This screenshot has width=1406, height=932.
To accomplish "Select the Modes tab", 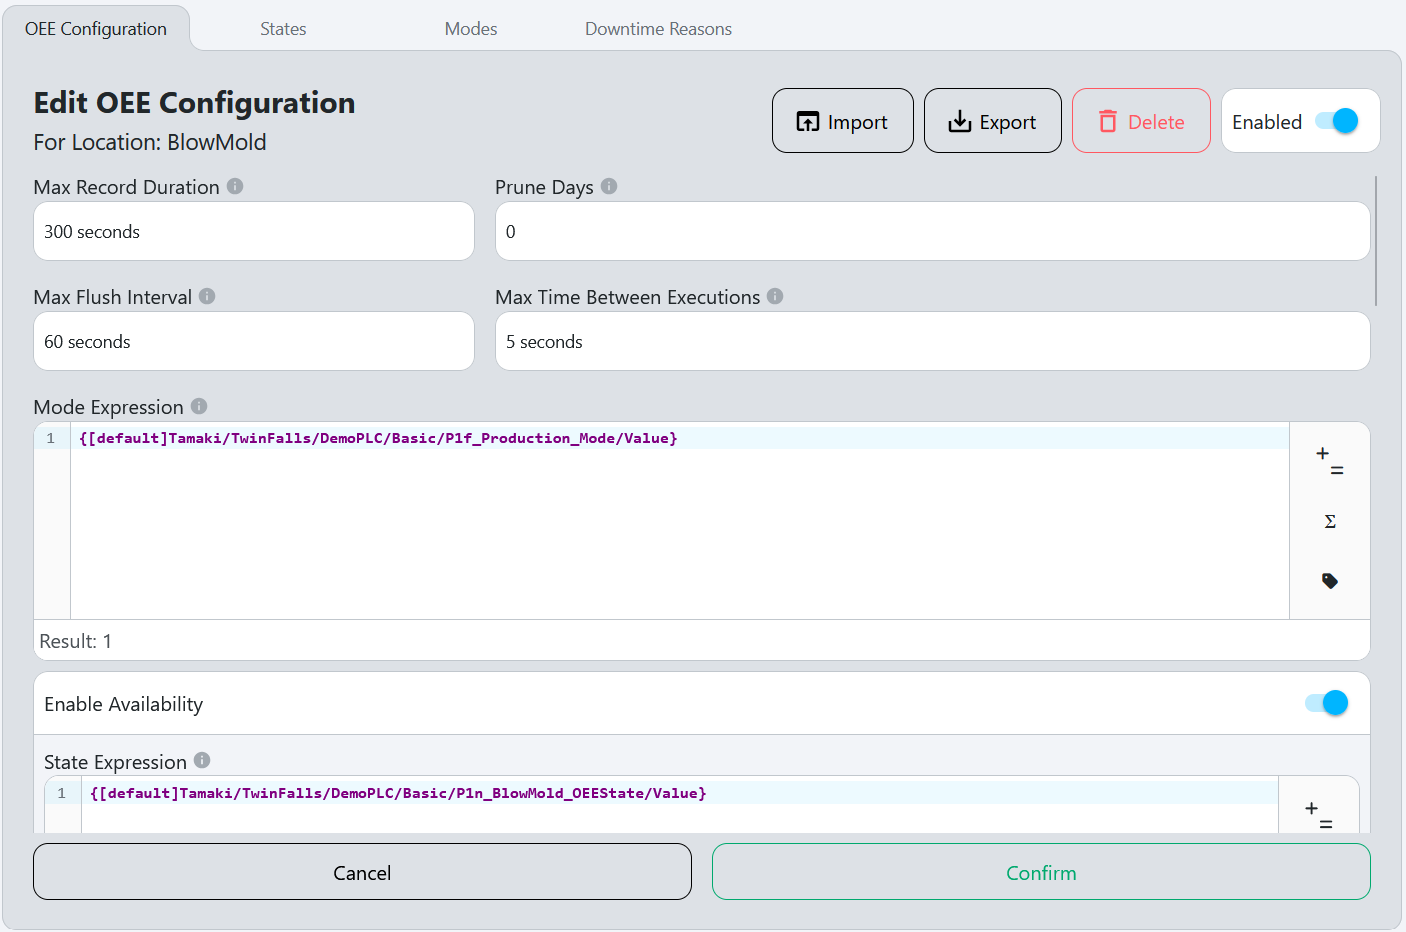I will pyautogui.click(x=471, y=28).
